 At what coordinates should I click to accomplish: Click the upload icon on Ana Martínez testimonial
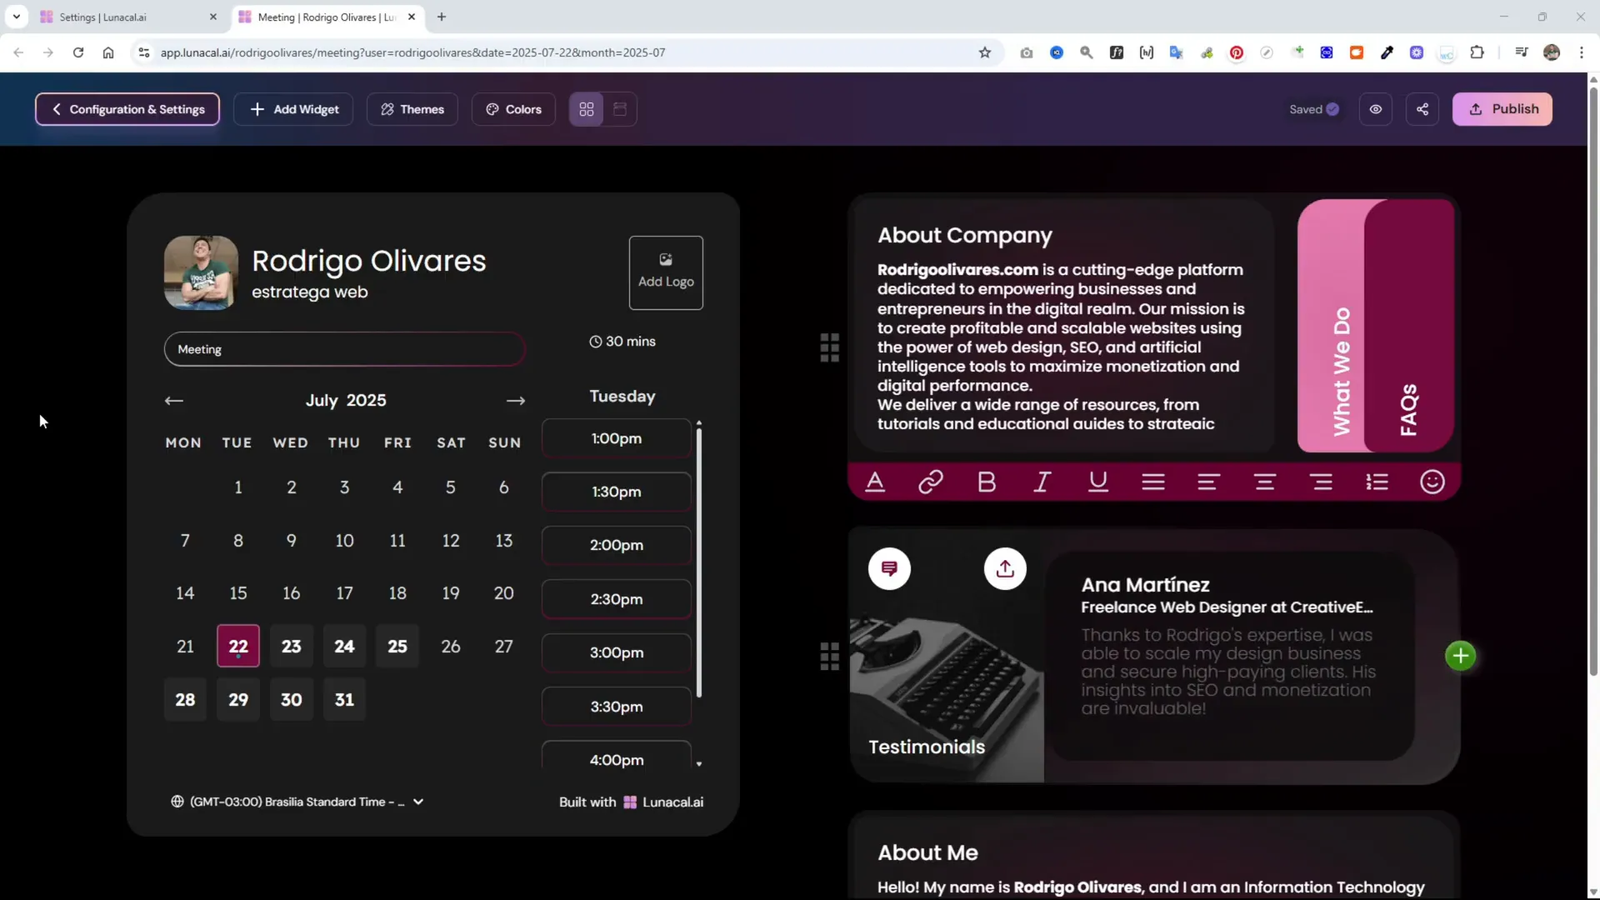click(x=1004, y=568)
